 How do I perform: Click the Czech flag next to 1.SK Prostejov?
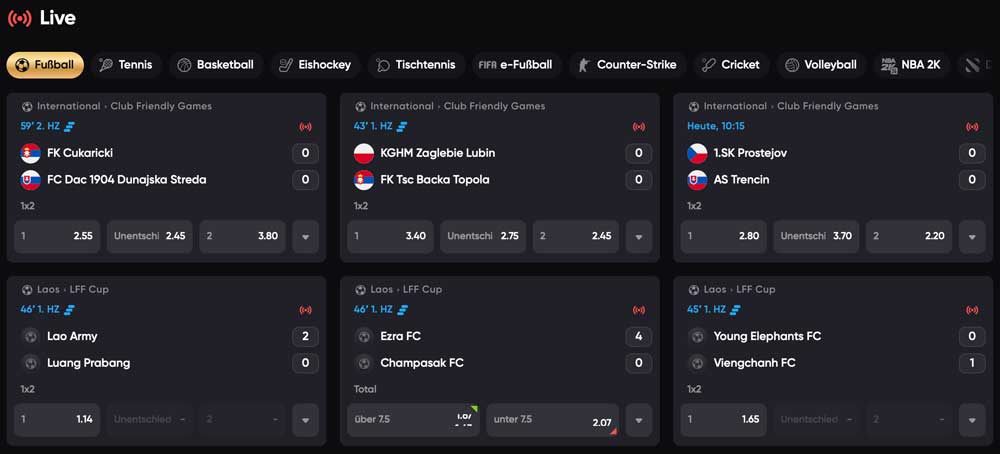(x=697, y=153)
